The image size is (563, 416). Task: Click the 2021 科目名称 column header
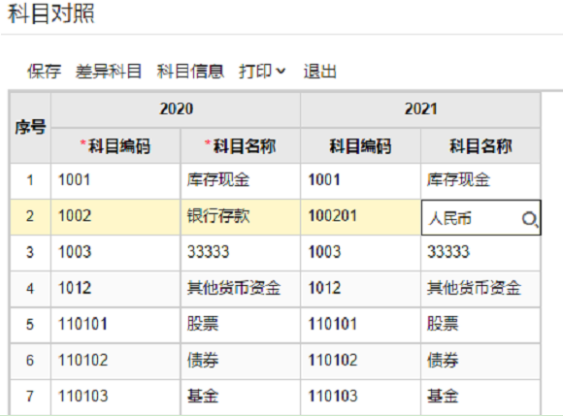pyautogui.click(x=480, y=146)
